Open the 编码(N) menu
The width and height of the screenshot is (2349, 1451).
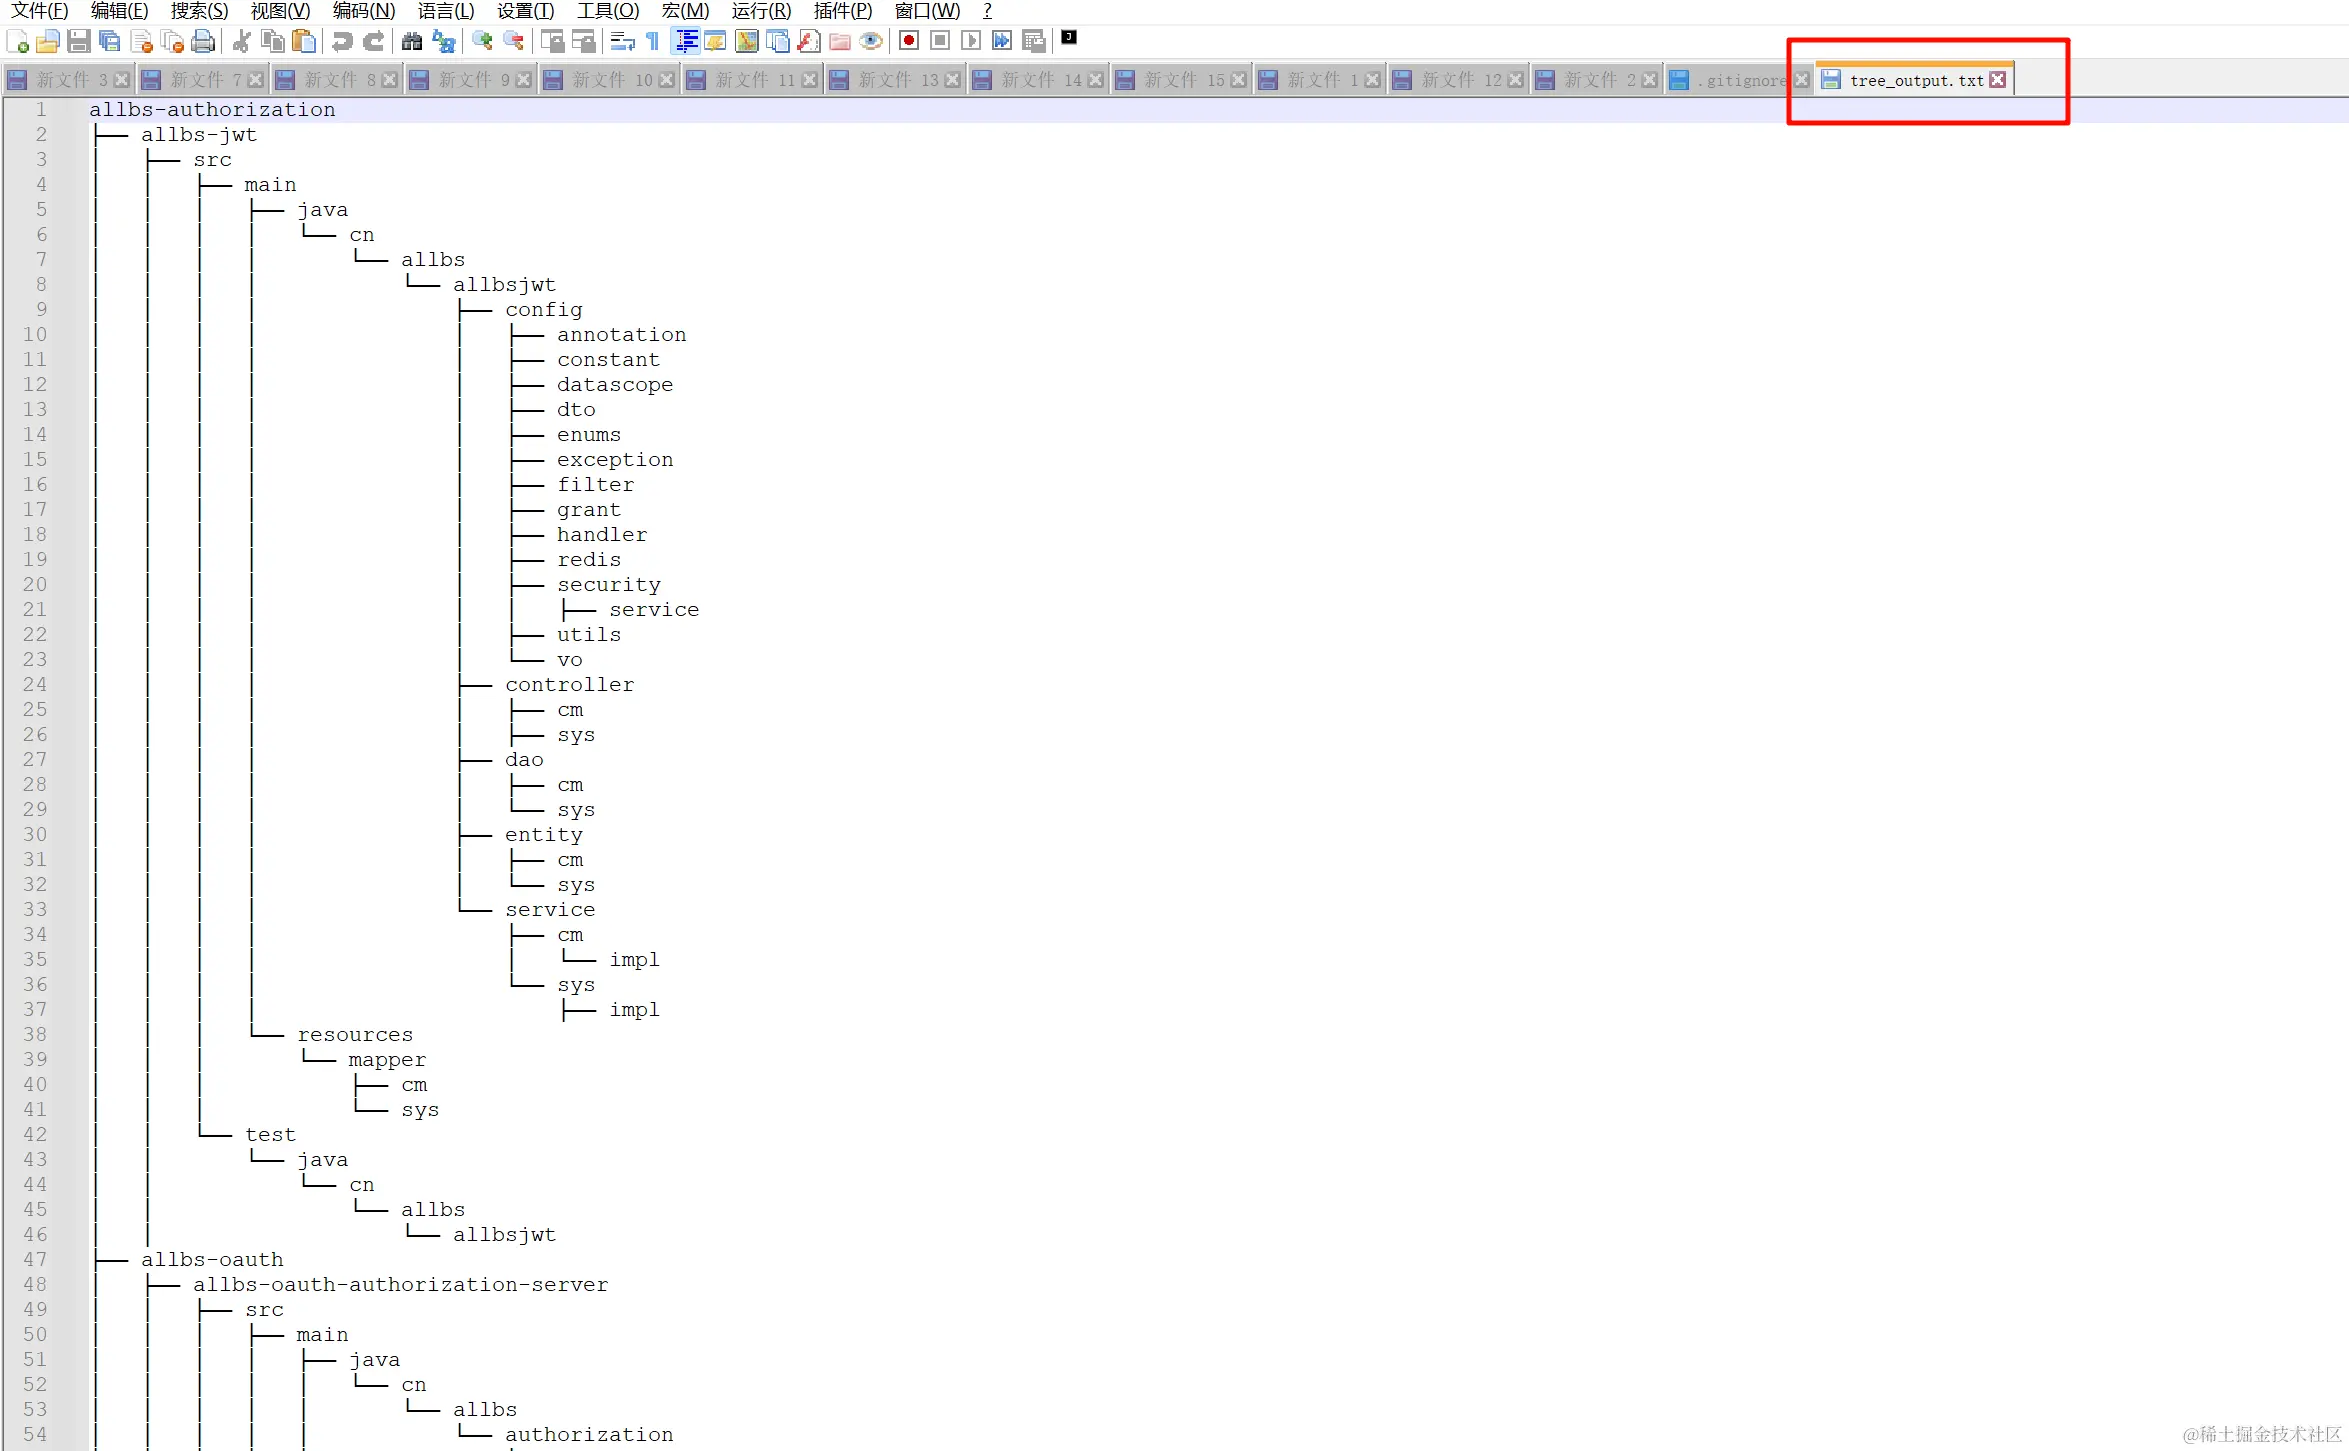coord(363,11)
